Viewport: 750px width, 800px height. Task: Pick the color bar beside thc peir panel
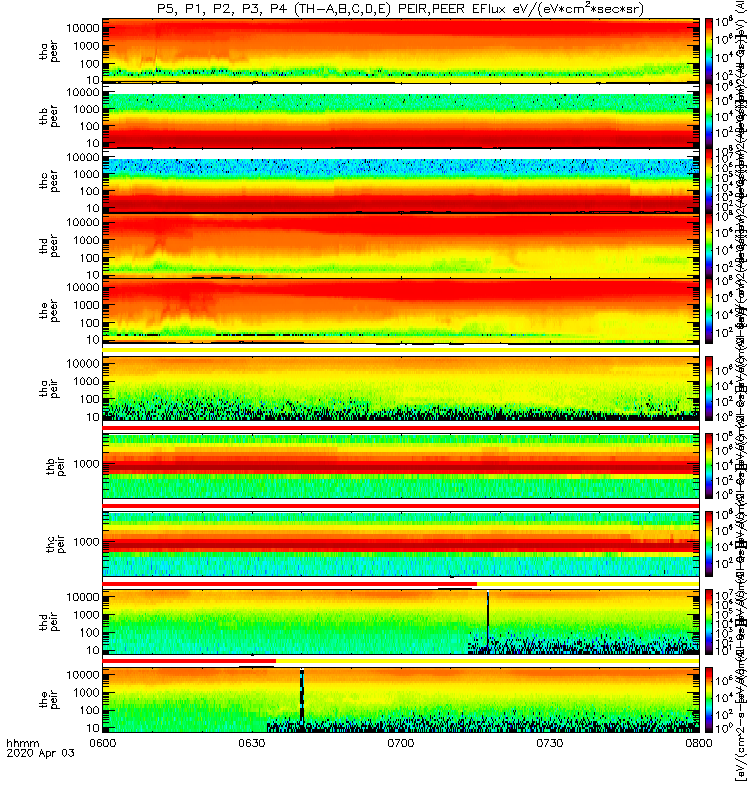[x=709, y=544]
